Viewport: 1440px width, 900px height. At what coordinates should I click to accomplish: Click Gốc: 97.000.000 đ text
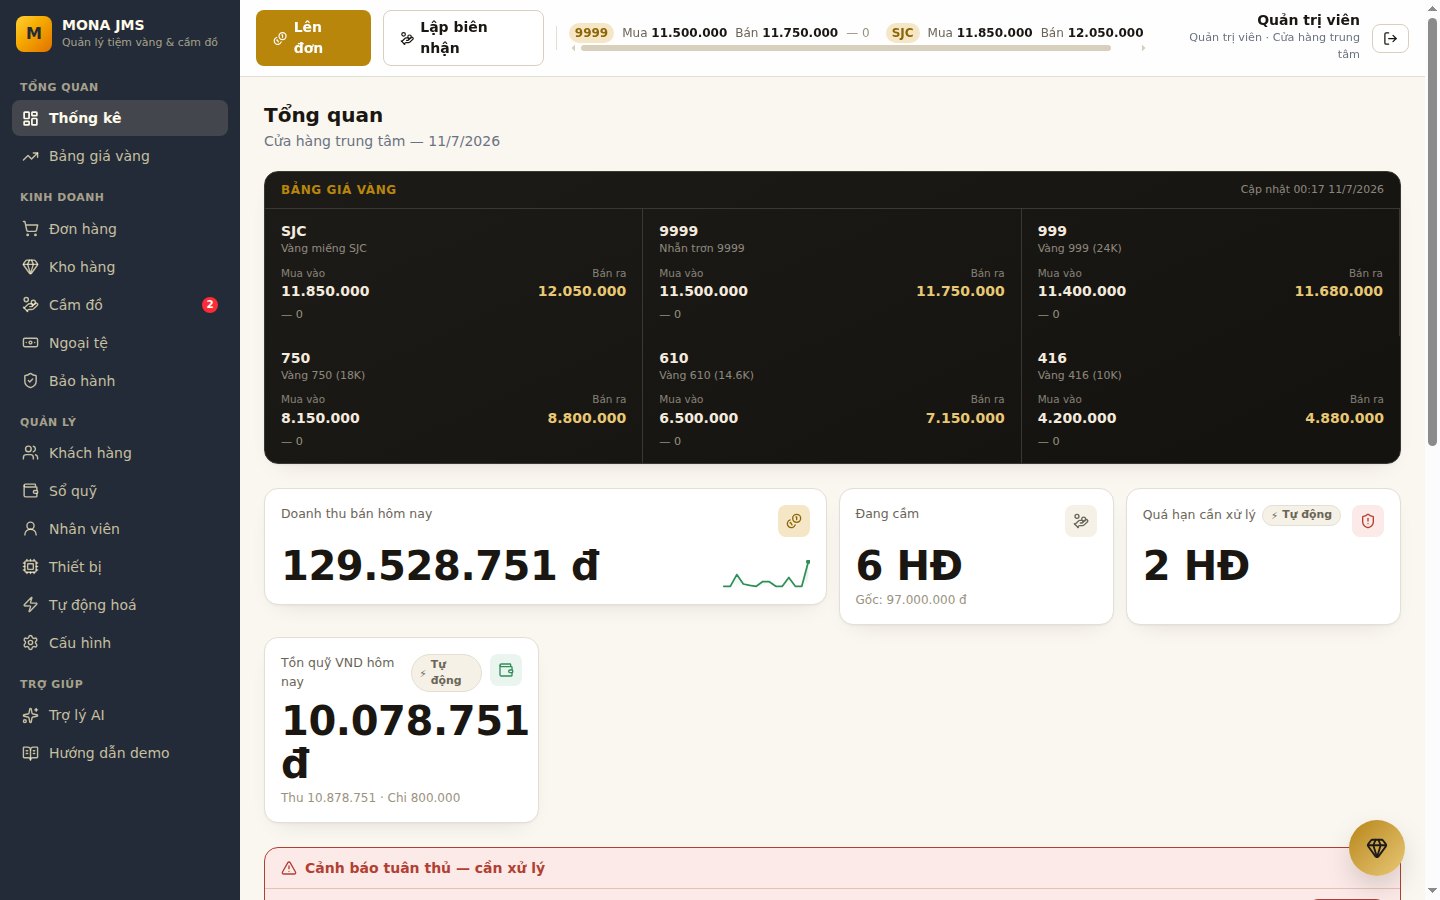[x=911, y=600]
